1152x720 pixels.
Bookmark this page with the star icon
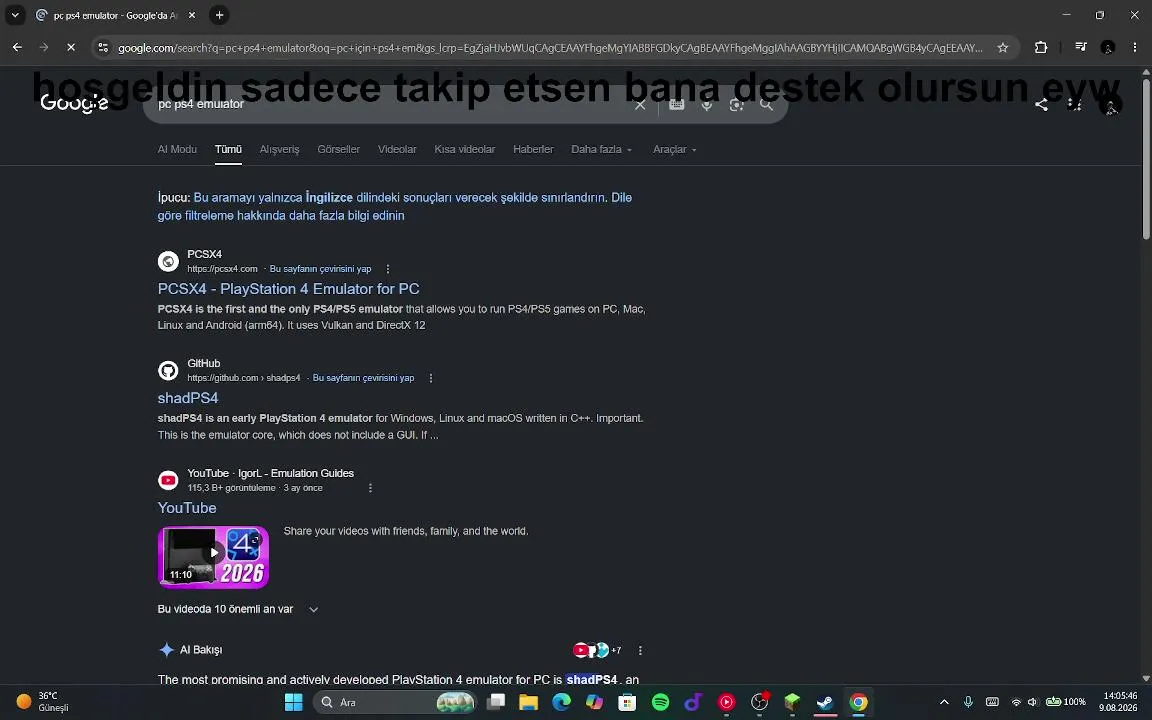tap(1003, 48)
